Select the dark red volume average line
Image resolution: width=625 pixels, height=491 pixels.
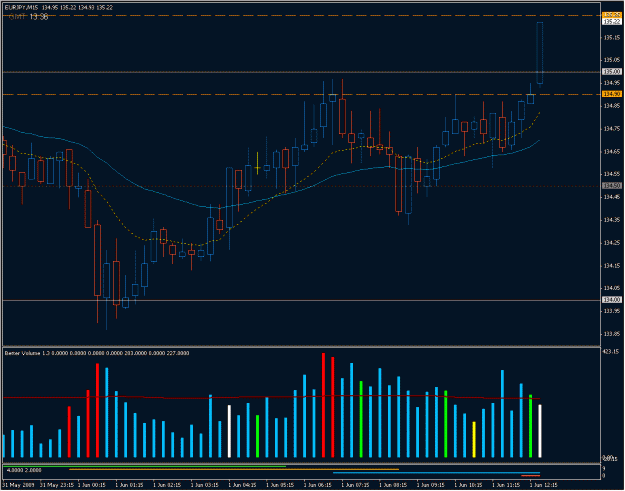(271, 397)
